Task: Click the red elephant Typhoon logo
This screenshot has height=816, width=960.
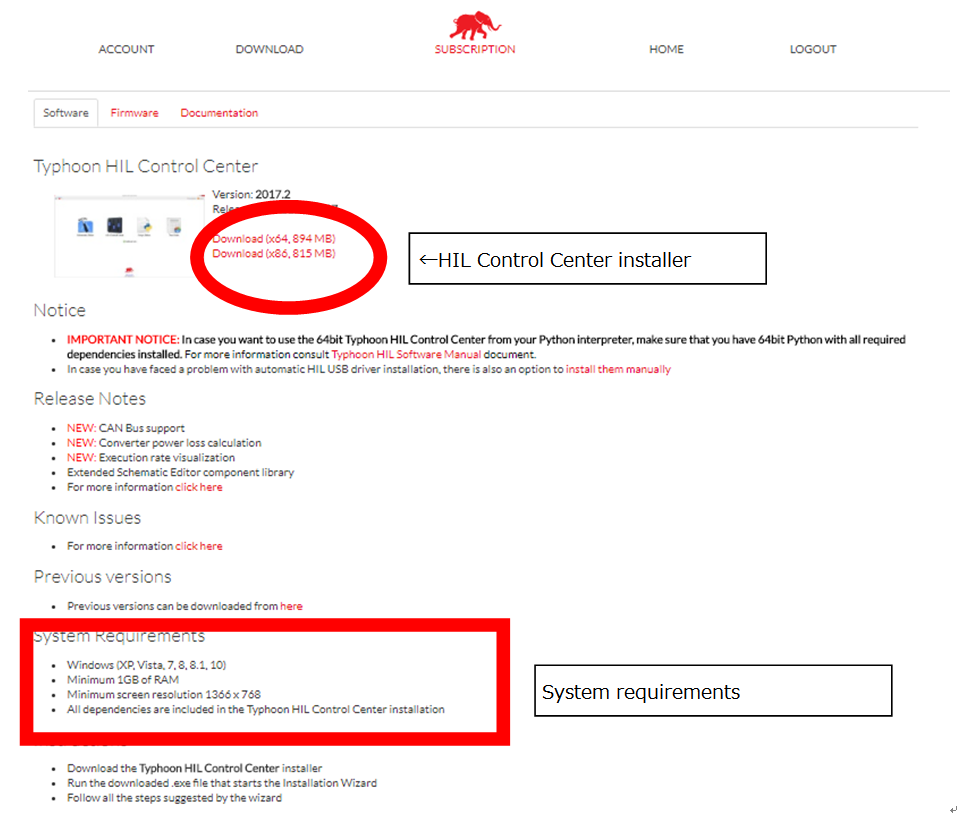Action: (x=475, y=25)
